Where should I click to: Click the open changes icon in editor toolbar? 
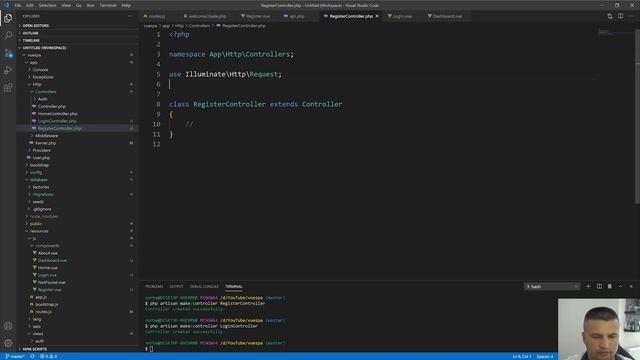point(610,16)
